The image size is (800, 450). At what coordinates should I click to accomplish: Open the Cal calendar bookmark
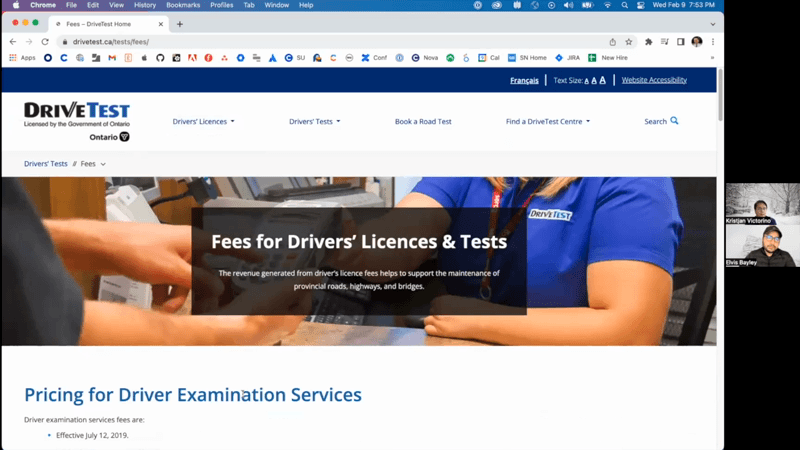pos(489,58)
